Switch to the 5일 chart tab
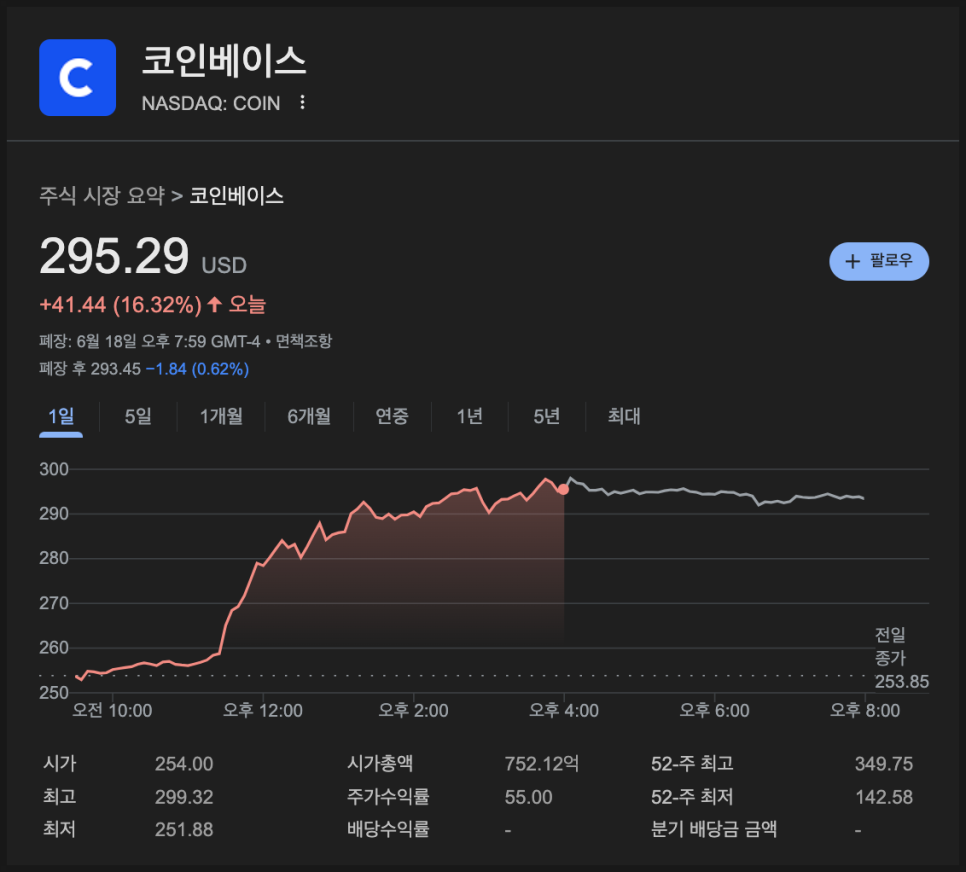The height and width of the screenshot is (872, 966). tap(138, 417)
